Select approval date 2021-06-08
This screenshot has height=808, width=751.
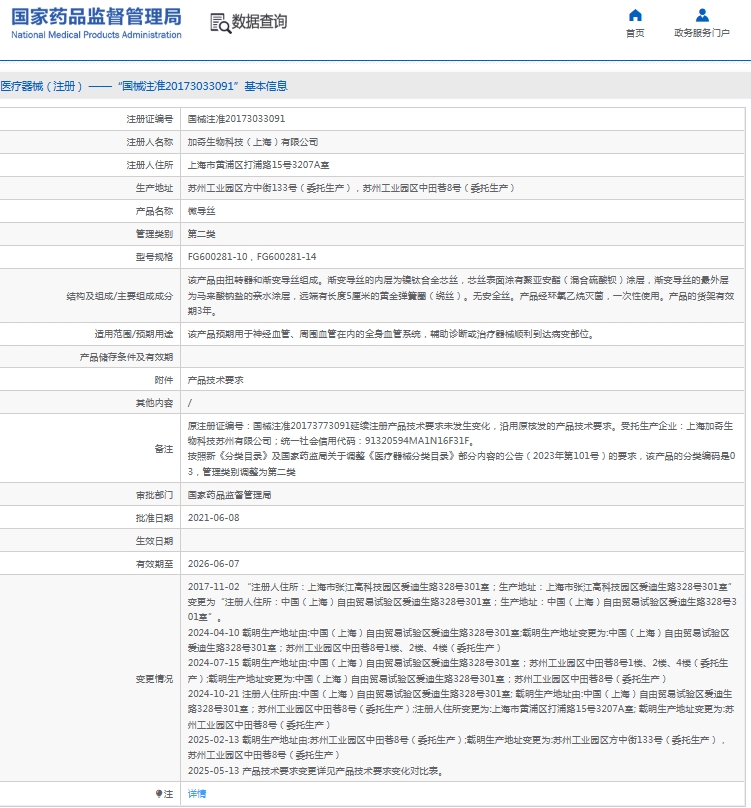click(x=213, y=518)
